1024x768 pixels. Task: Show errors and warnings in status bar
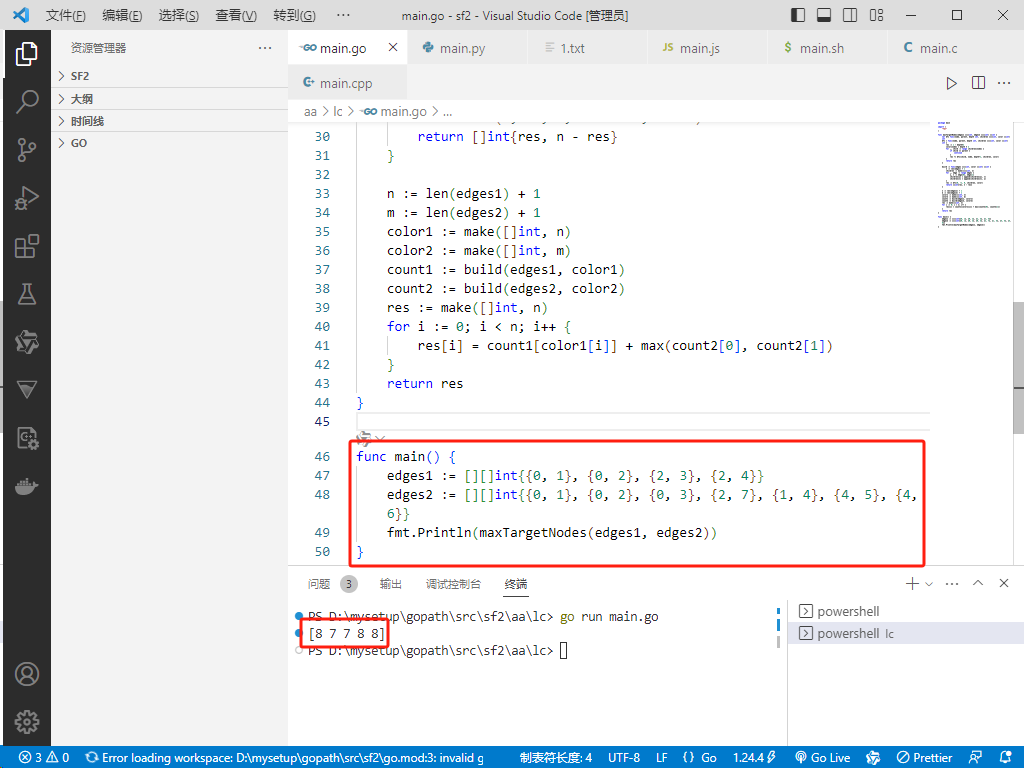tap(44, 758)
